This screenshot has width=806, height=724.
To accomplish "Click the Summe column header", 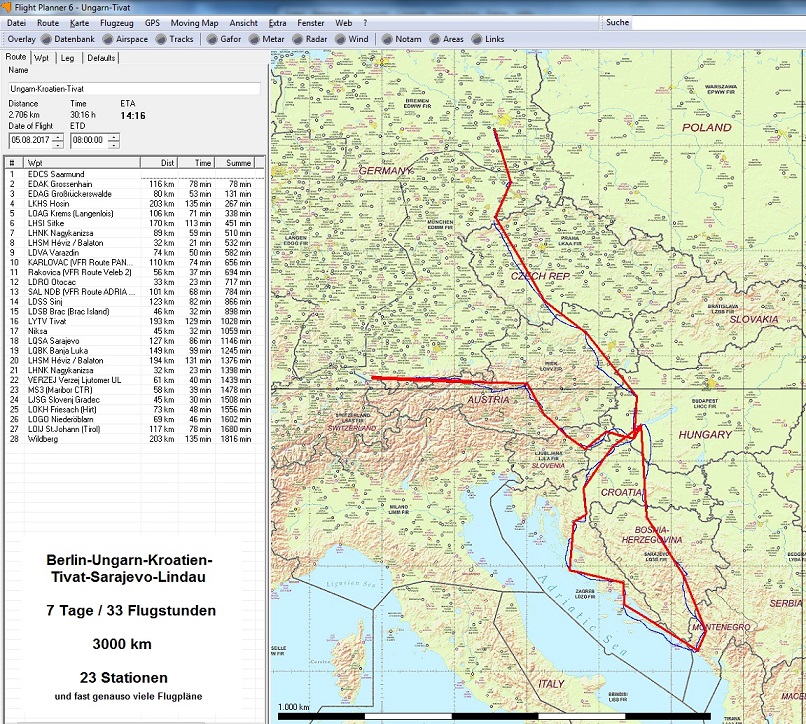I will coord(238,162).
